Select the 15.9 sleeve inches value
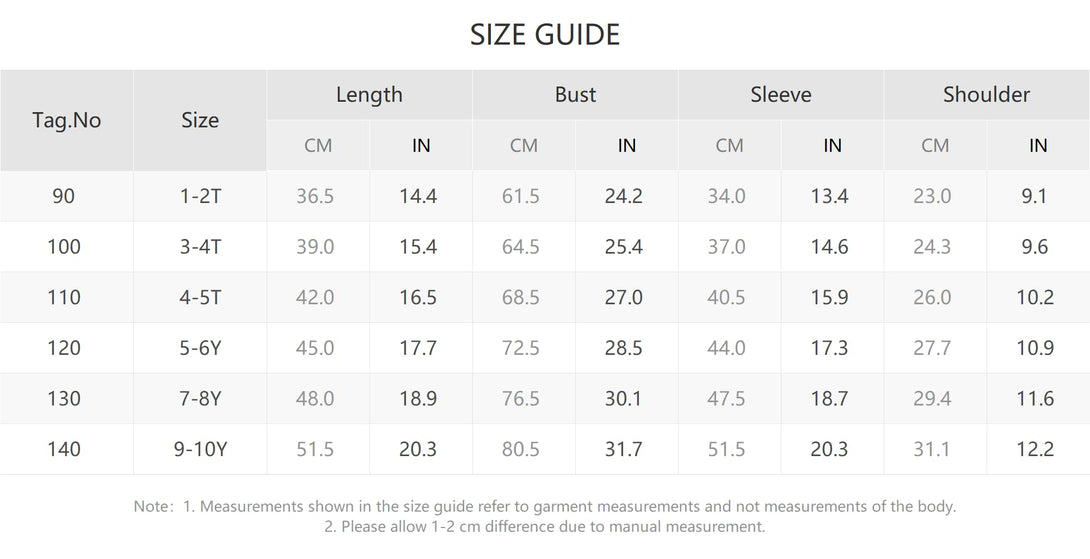Viewport: 1090px width, 559px height. (x=829, y=298)
